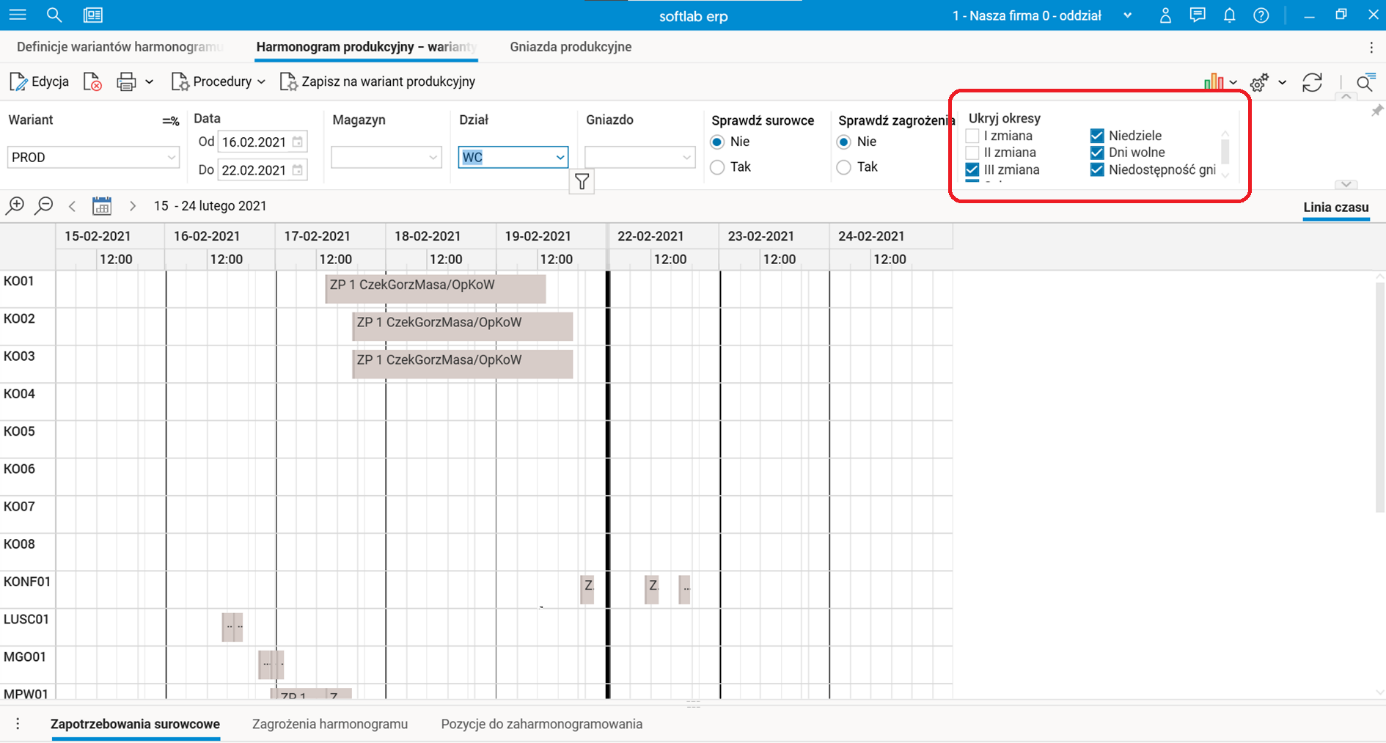The height and width of the screenshot is (743, 1386).
Task: Click the funnel filter icon
Action: (x=582, y=182)
